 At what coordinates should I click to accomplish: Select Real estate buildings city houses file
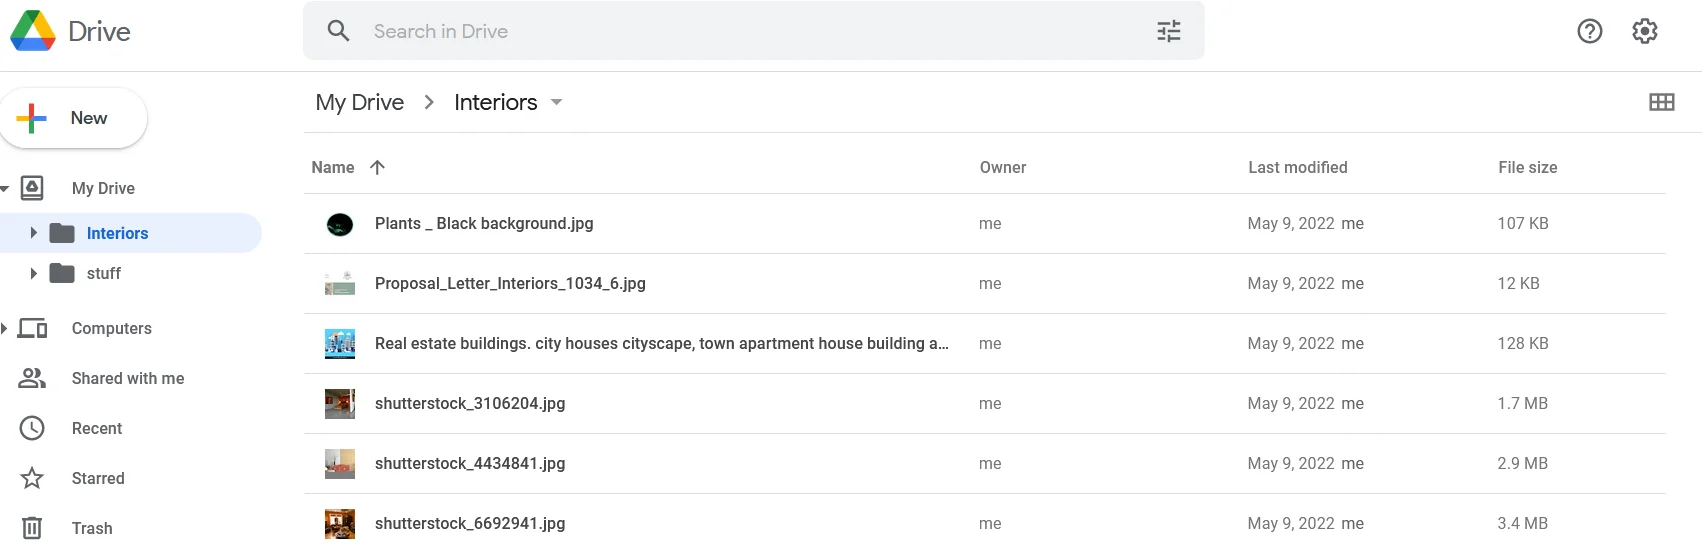click(662, 343)
